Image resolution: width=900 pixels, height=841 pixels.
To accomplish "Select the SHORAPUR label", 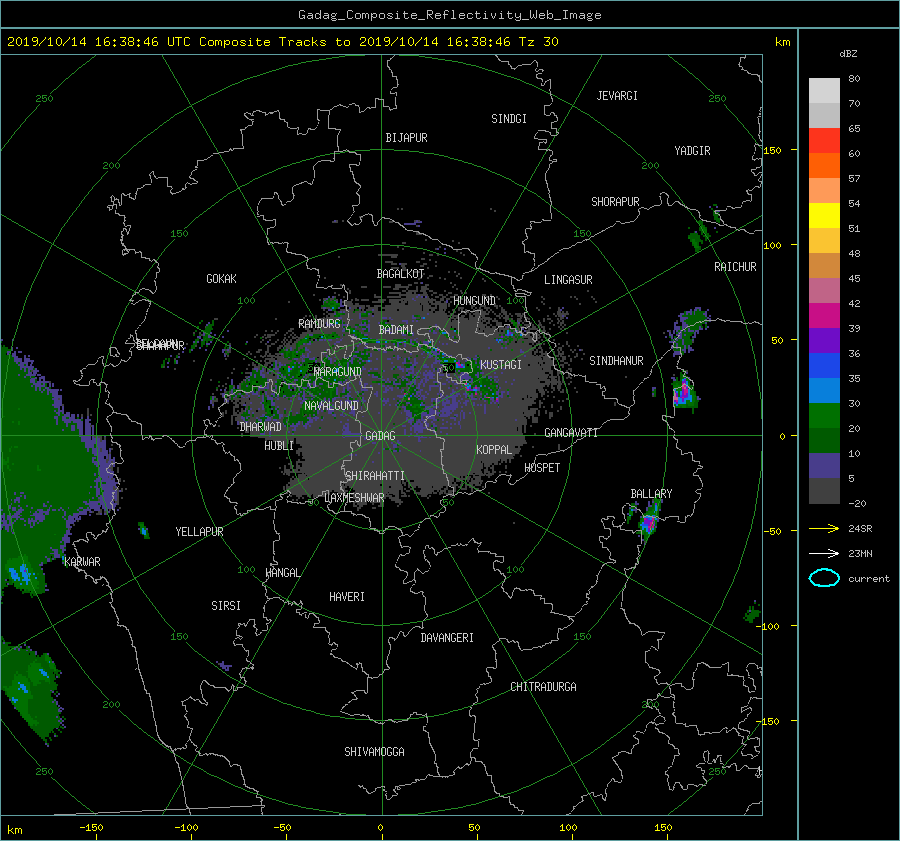I will tap(615, 202).
